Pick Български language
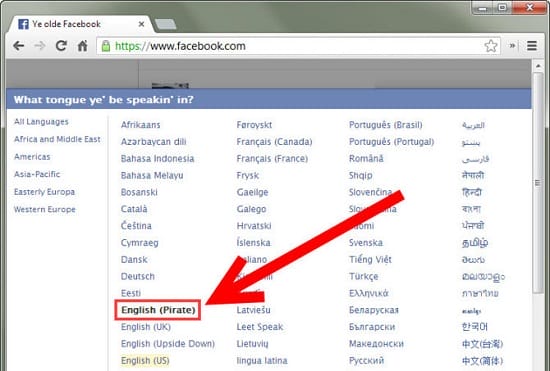 pos(372,327)
